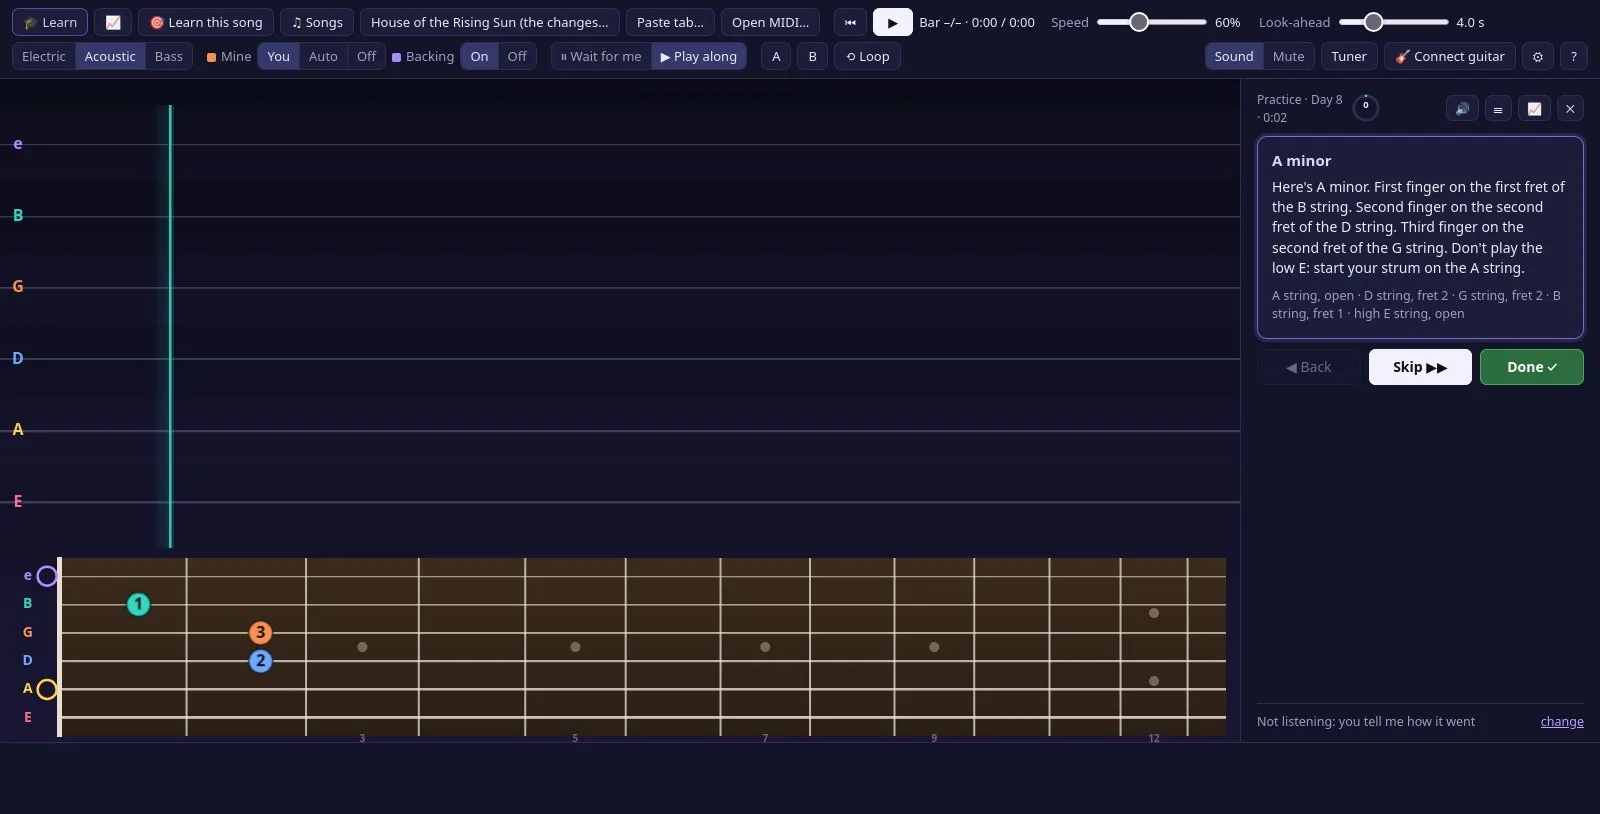Turn Backing track On

[479, 57]
